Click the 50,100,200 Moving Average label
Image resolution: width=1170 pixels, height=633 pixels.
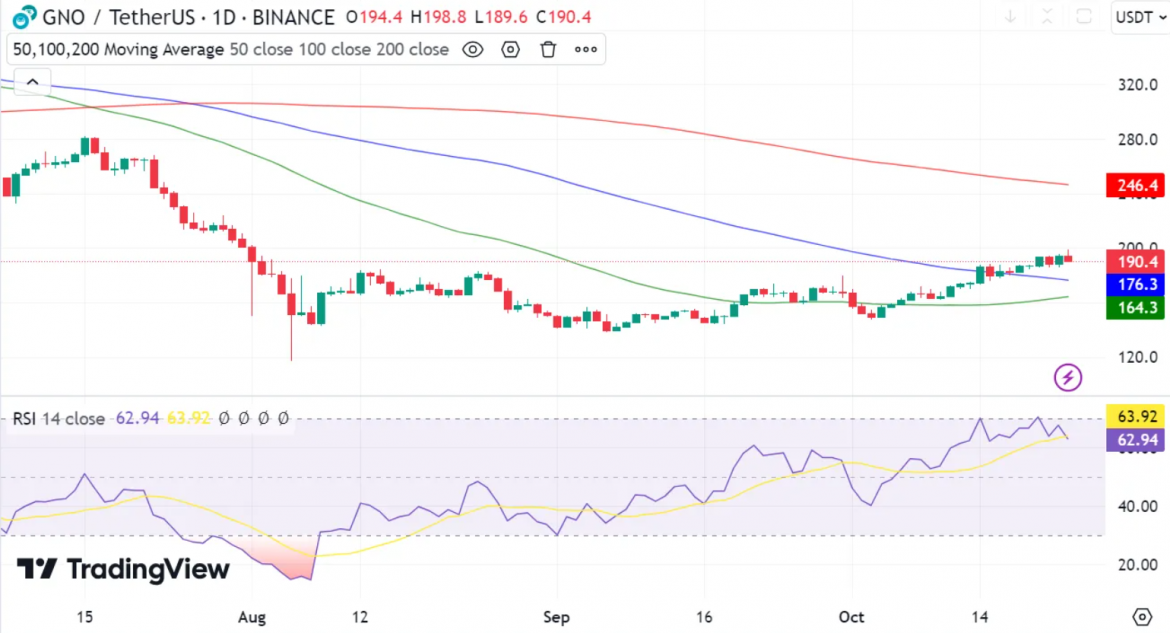[118, 49]
